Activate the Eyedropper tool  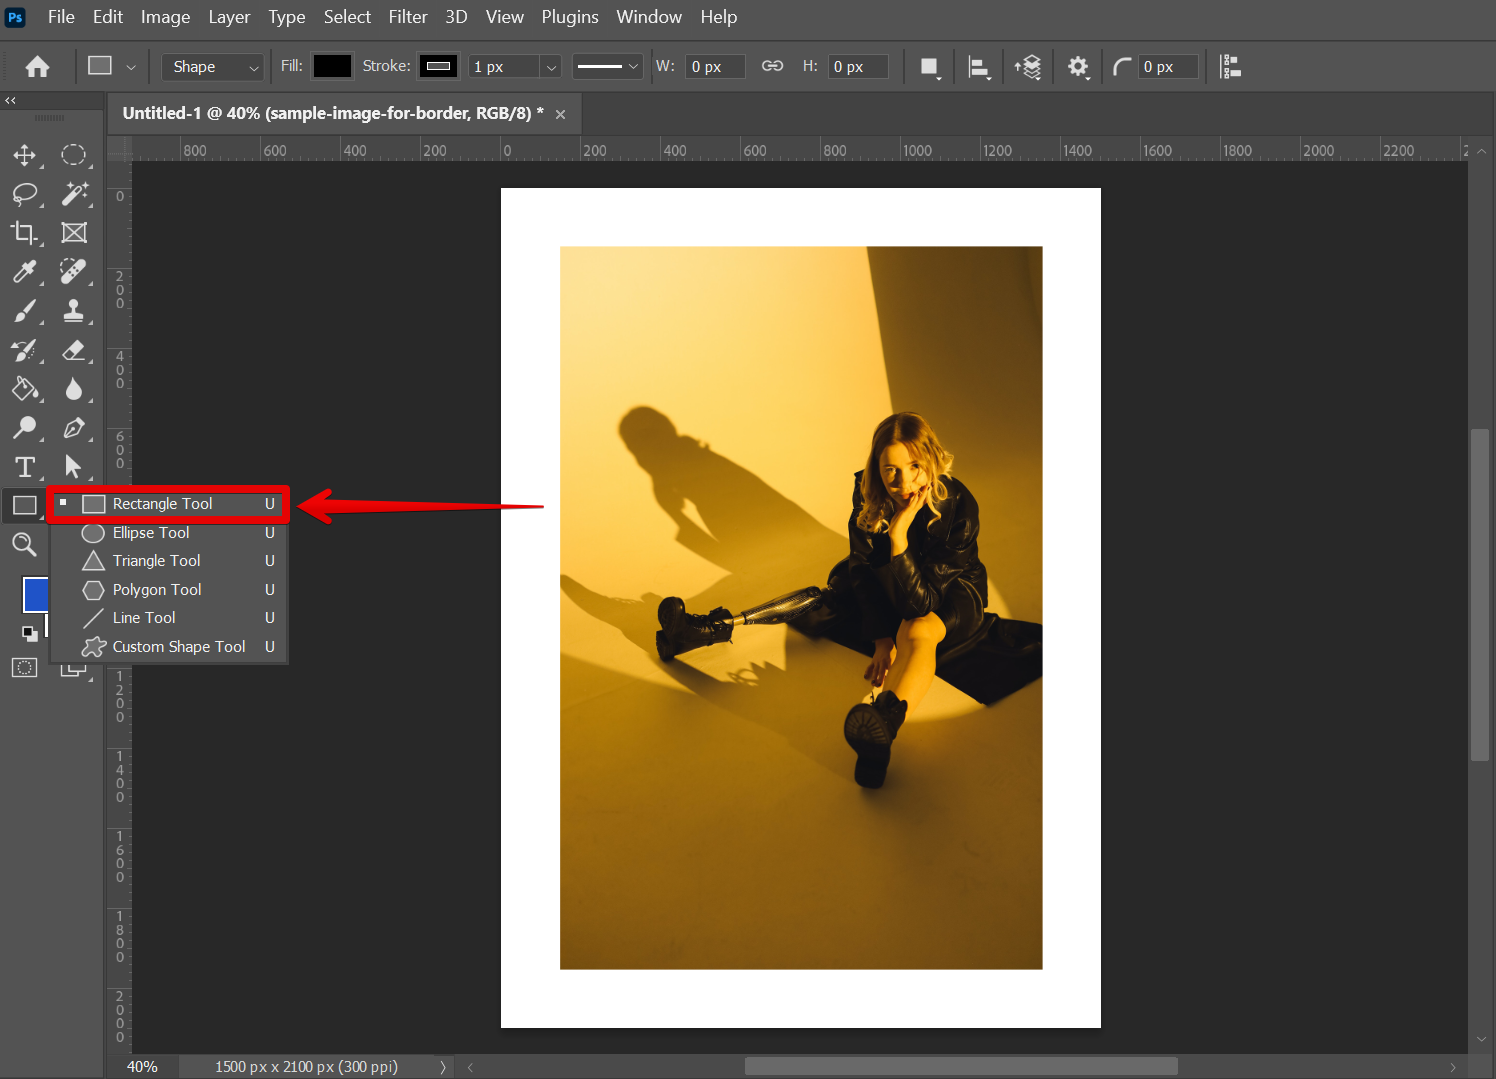(24, 272)
